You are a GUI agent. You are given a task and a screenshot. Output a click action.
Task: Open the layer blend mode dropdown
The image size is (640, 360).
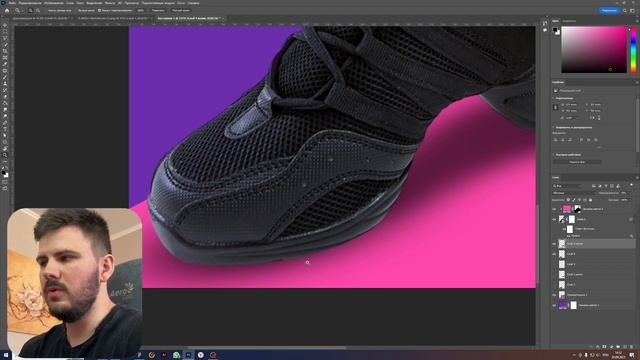pos(574,193)
